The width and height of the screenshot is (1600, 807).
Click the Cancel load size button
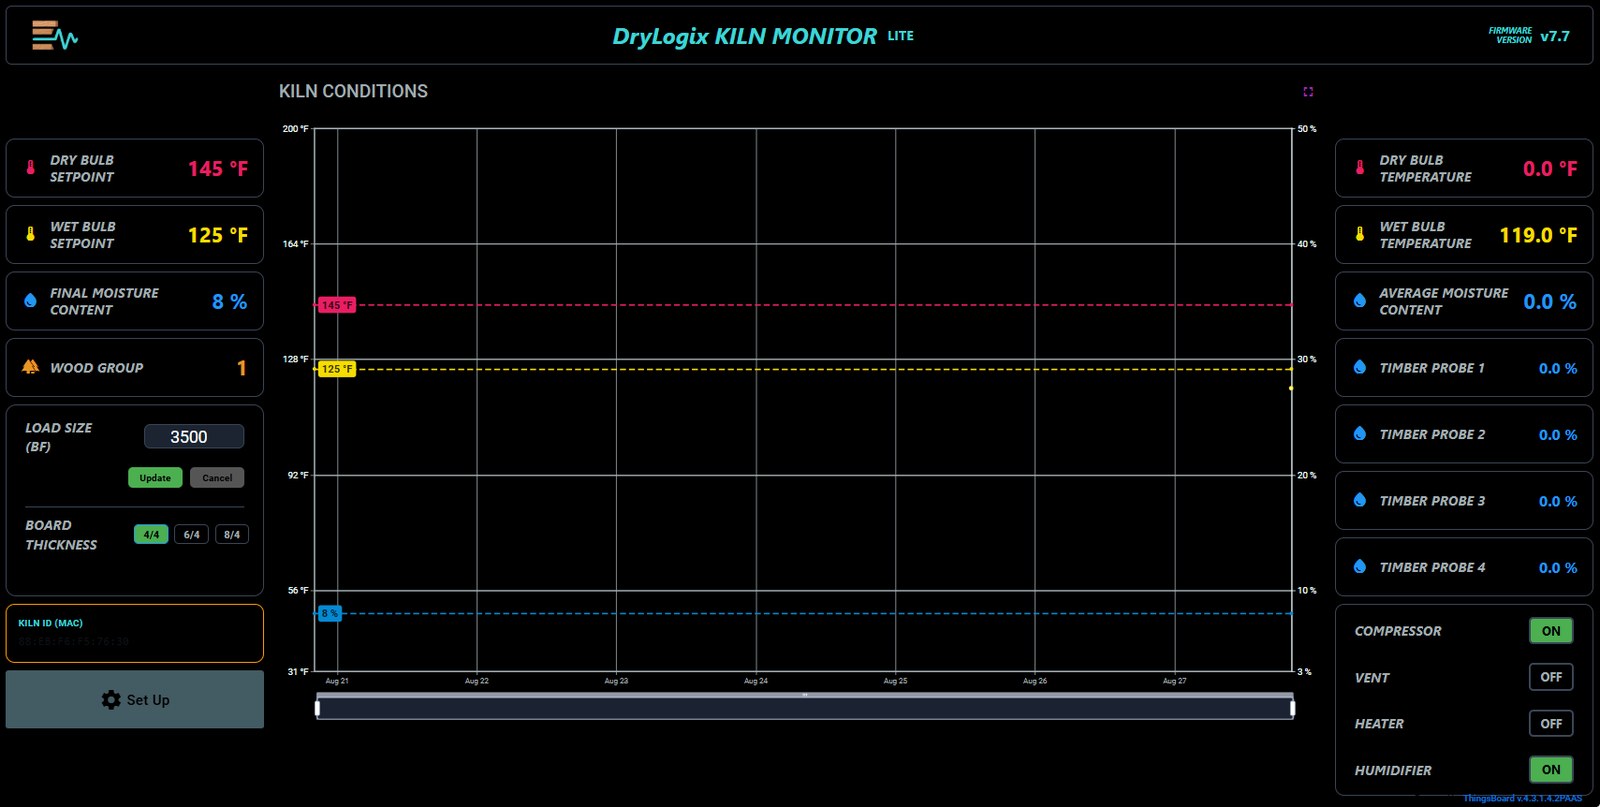coord(217,478)
